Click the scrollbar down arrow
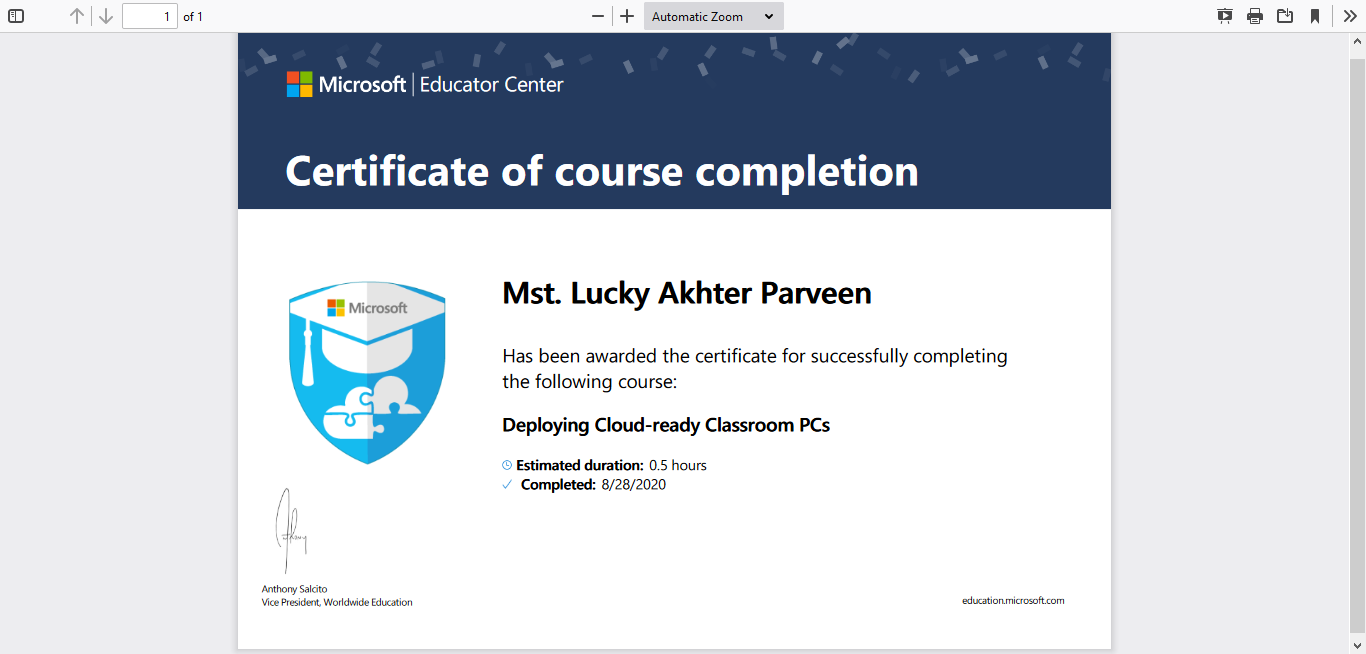 [x=1358, y=646]
